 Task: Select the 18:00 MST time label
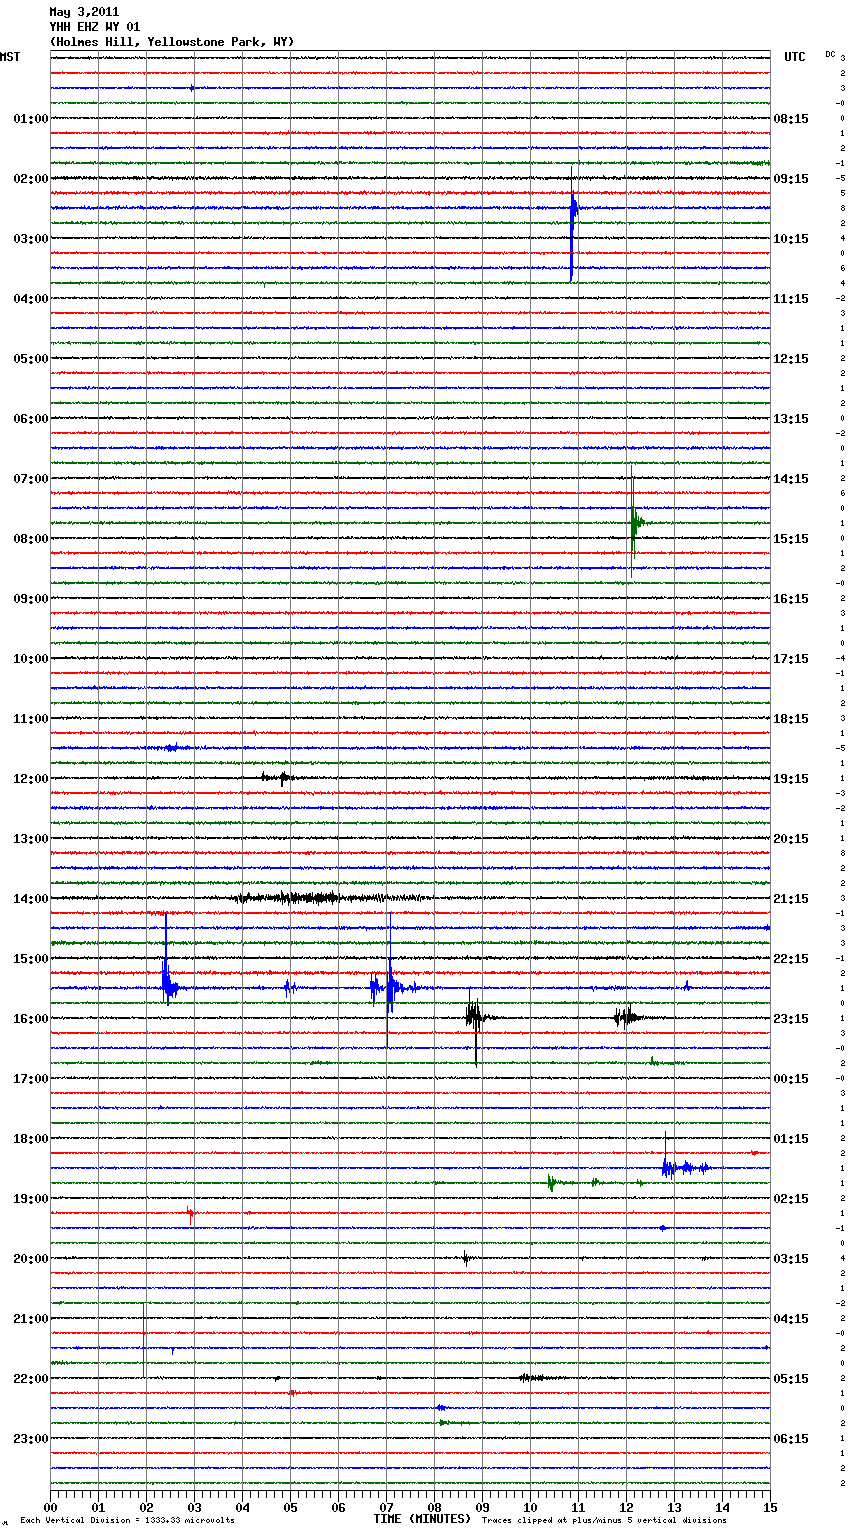(x=31, y=1139)
